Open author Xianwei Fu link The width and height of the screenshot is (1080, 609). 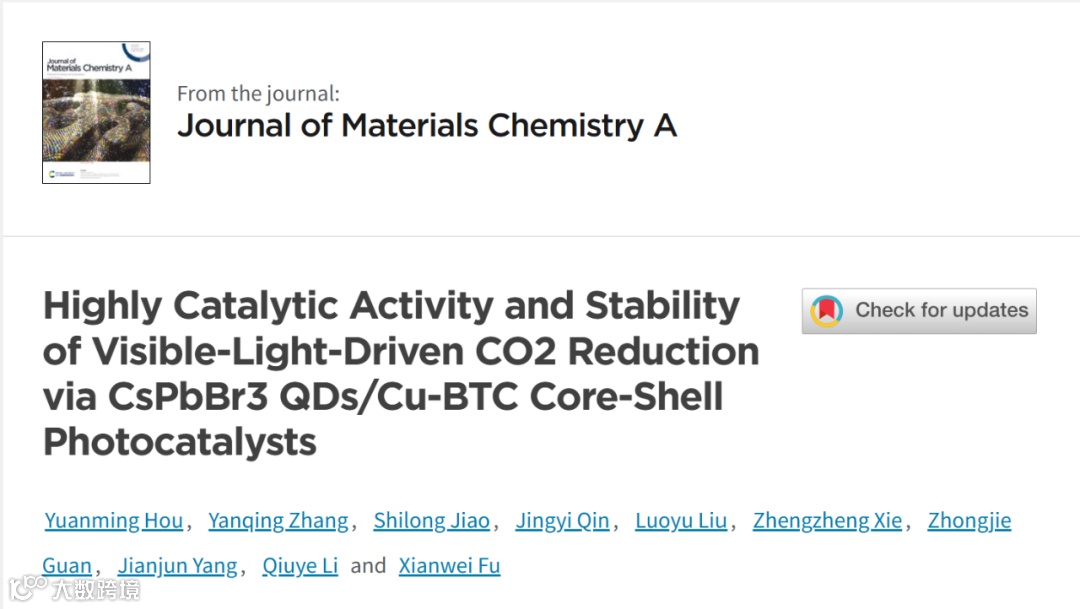(449, 567)
